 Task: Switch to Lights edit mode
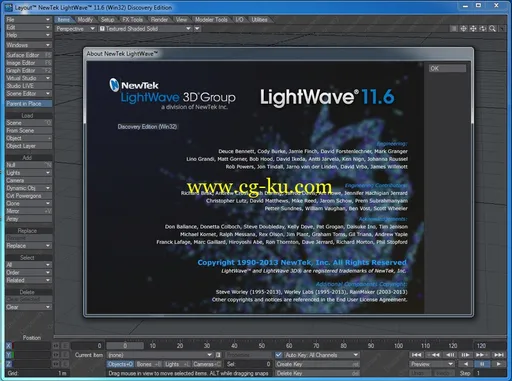[177, 364]
